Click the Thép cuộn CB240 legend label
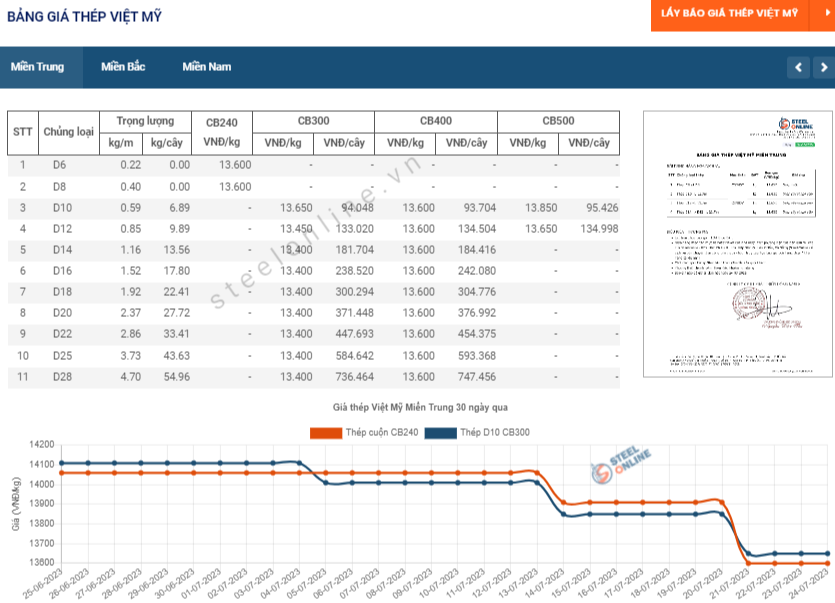The height and width of the screenshot is (603, 835). click(x=382, y=433)
